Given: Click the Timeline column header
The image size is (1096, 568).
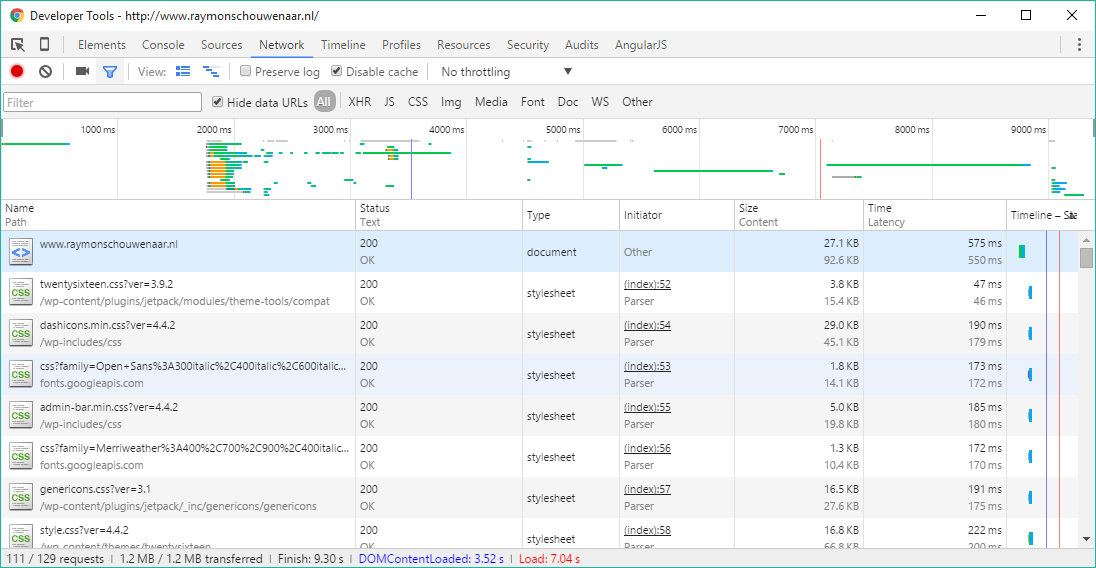Looking at the screenshot, I should coord(1044,215).
